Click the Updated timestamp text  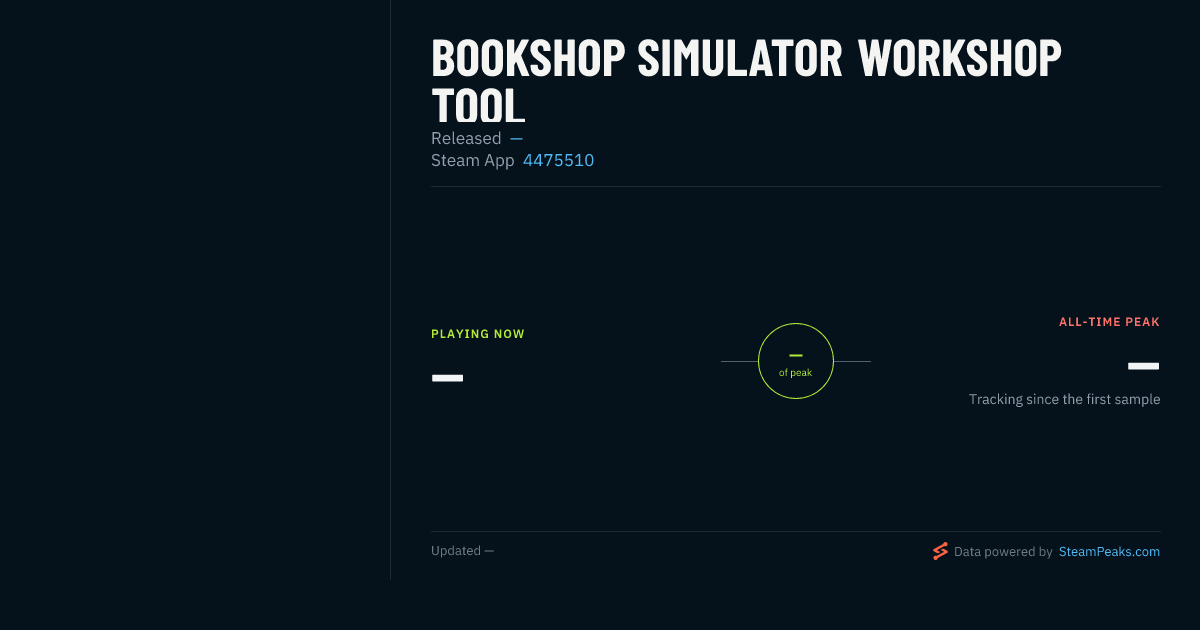coord(462,551)
